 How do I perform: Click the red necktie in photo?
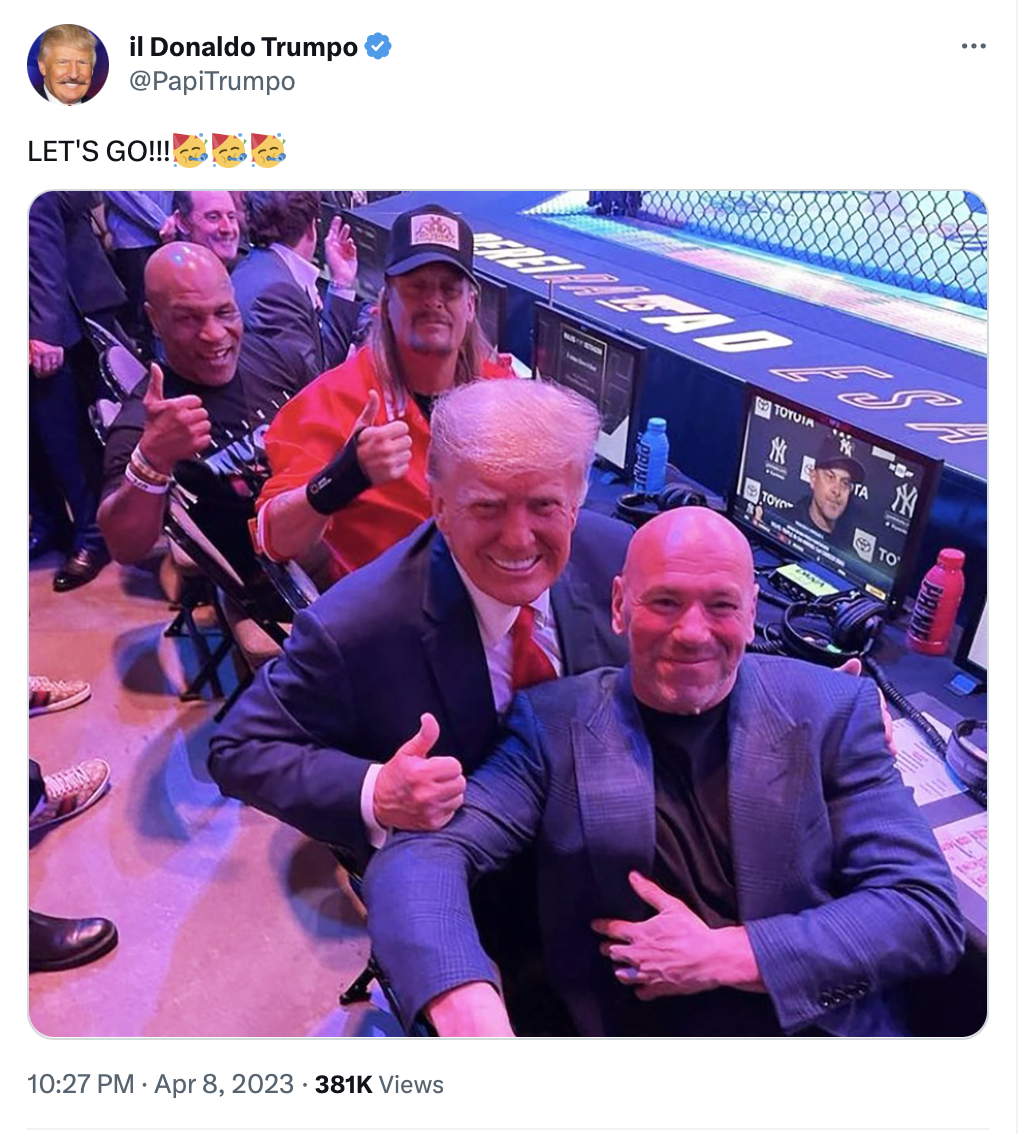point(530,648)
